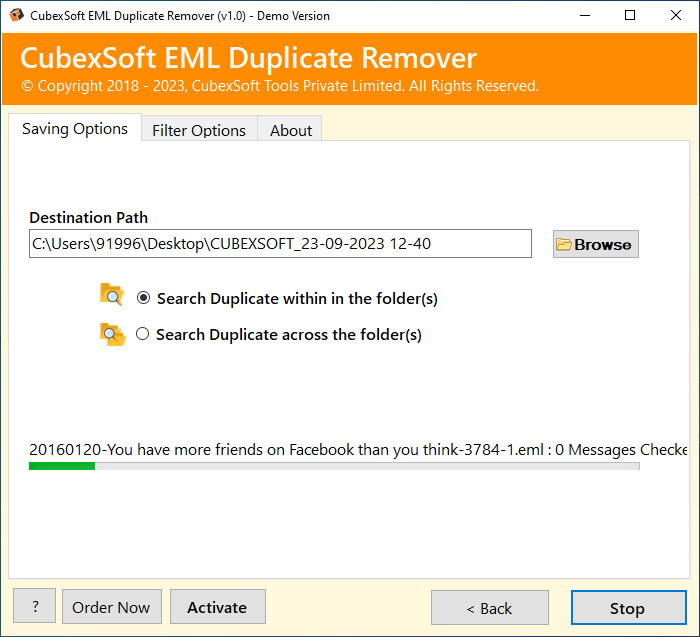Viewport: 700px width, 637px height.
Task: Select the Saving Options tab
Action: (x=75, y=129)
